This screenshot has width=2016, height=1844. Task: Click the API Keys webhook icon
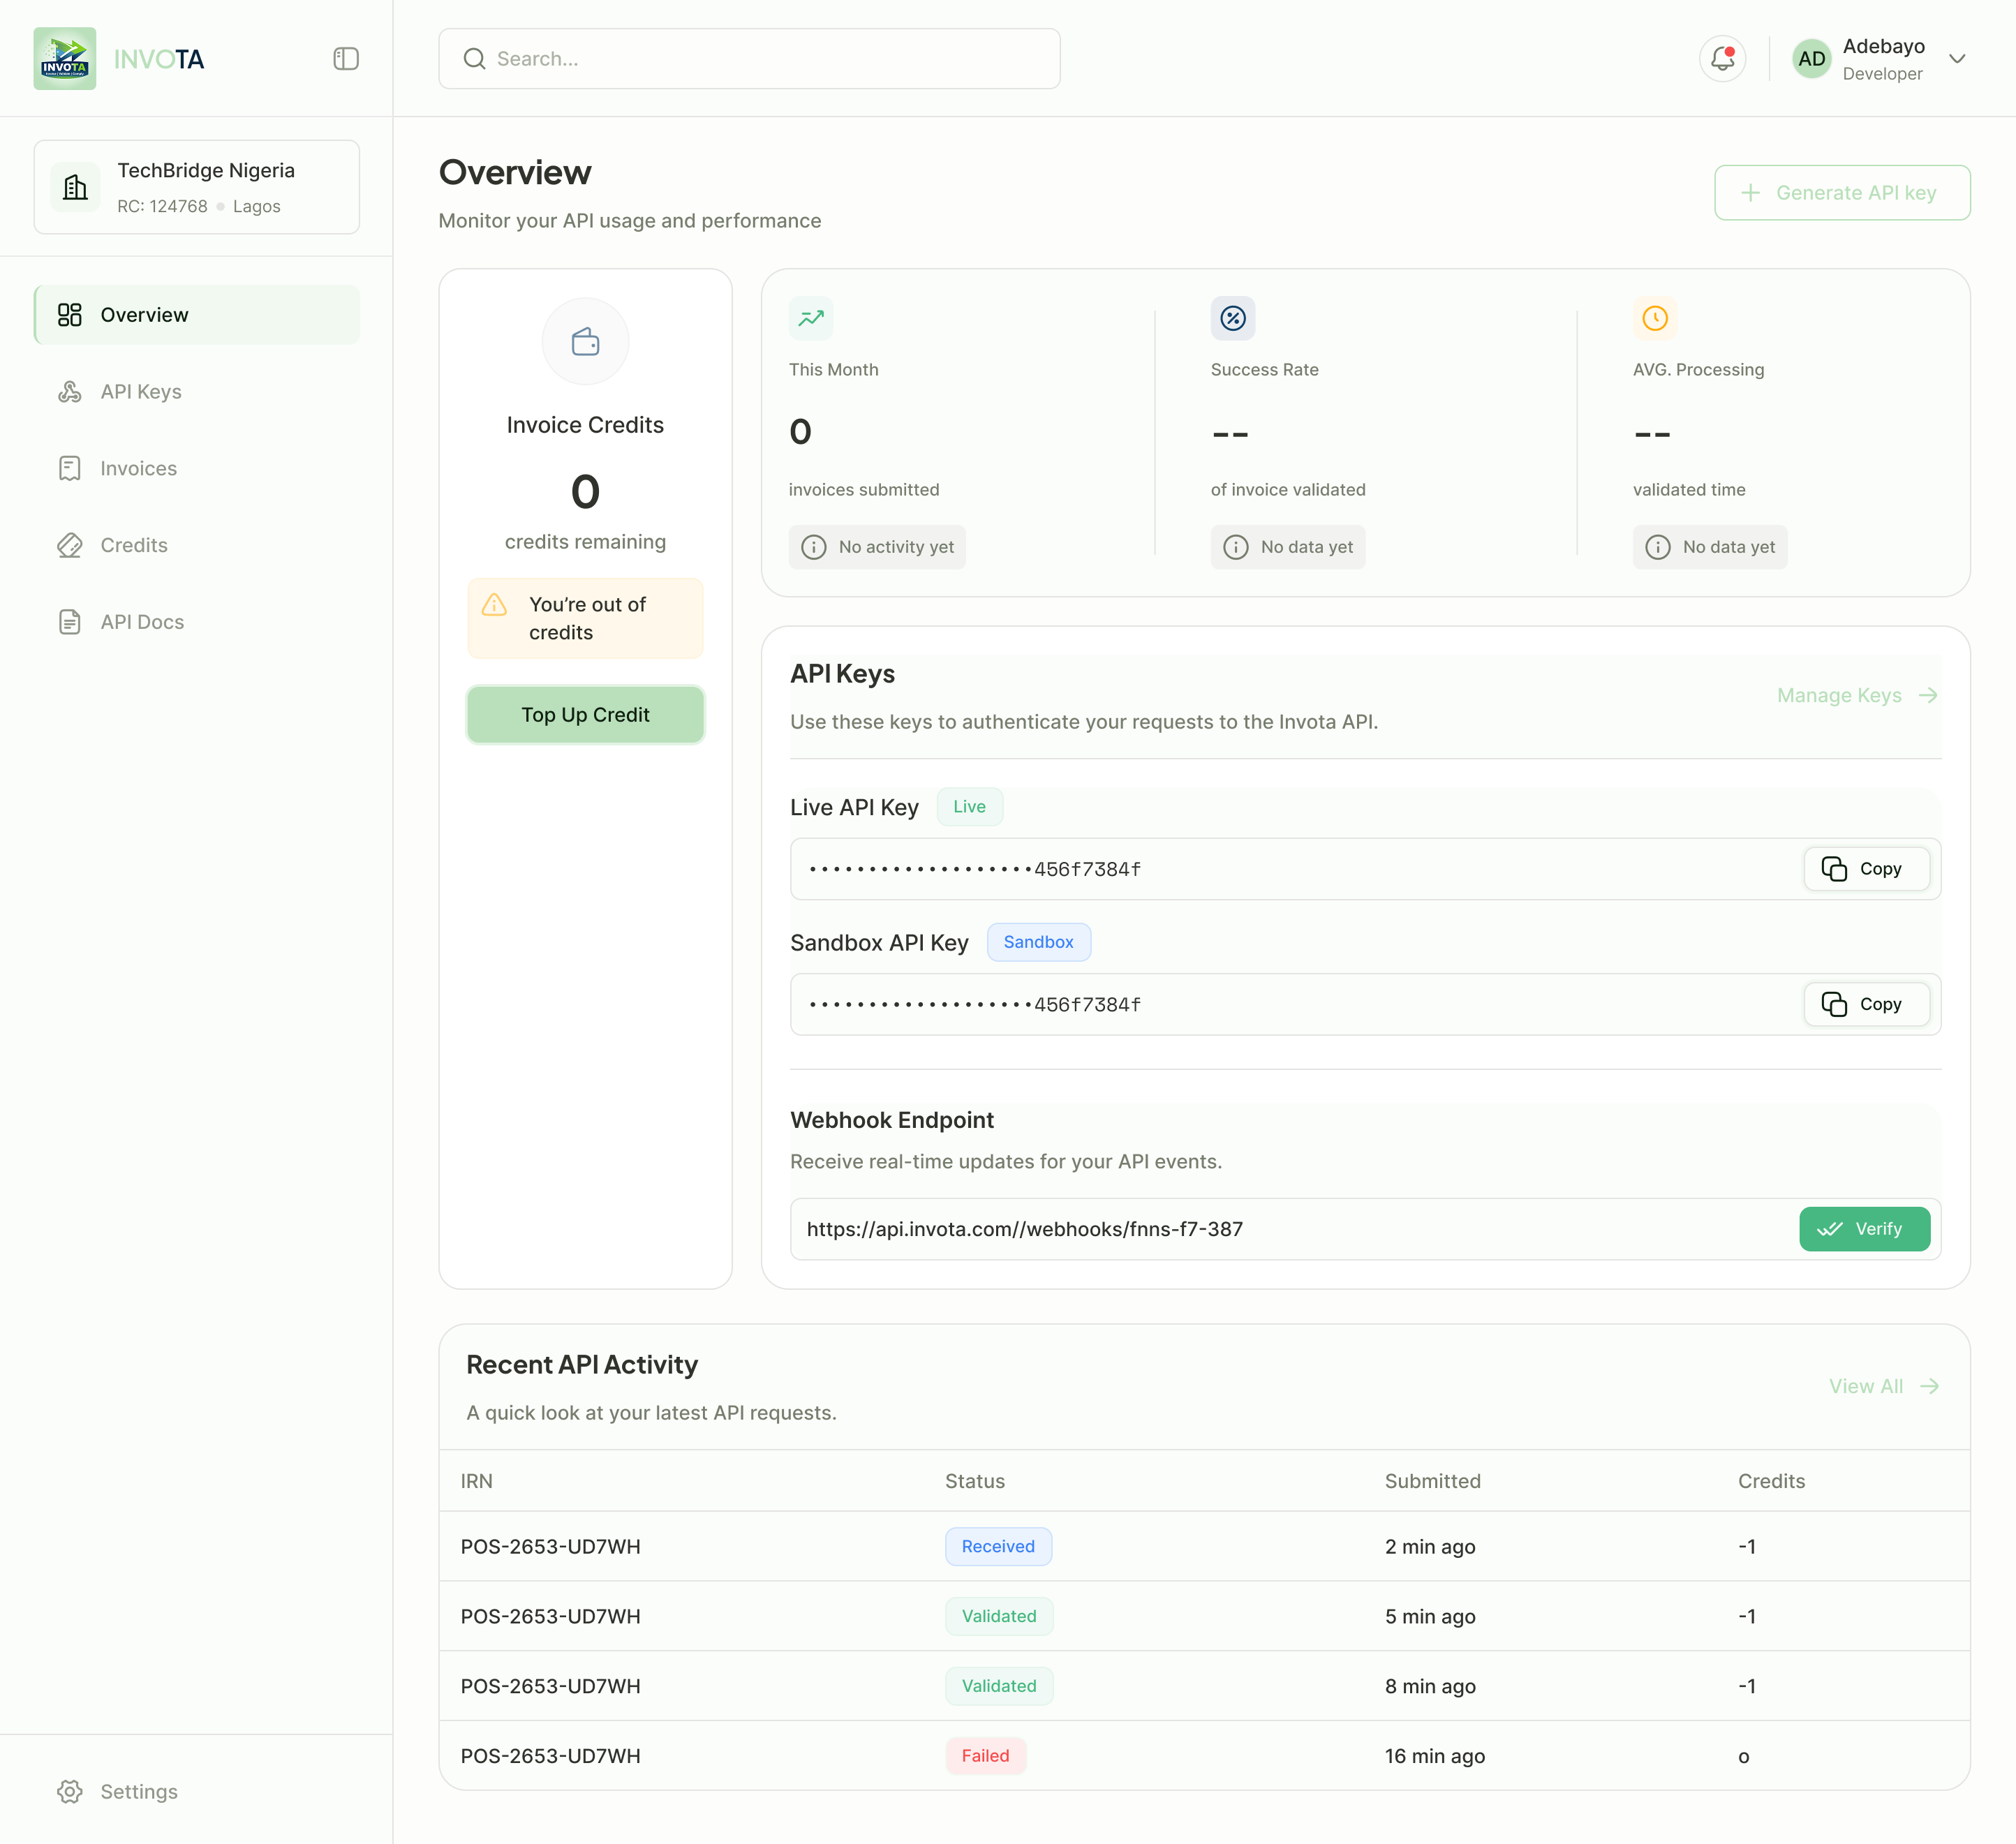pos(69,392)
